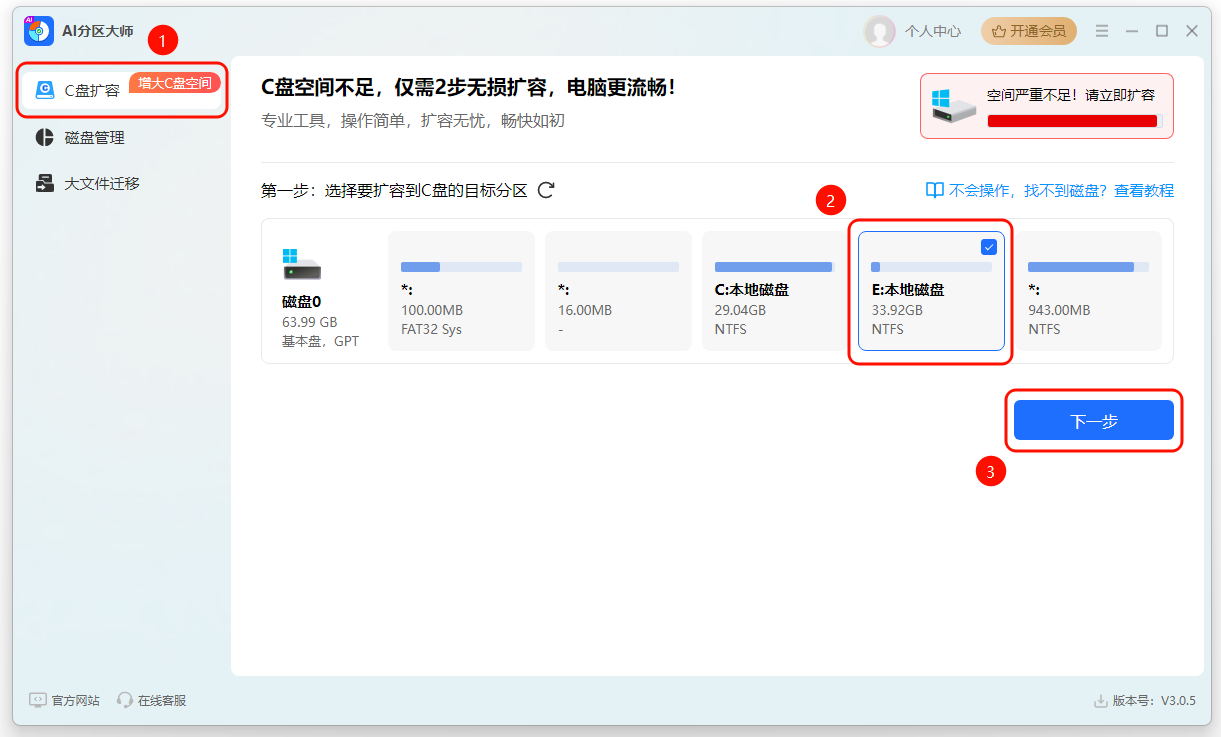The width and height of the screenshot is (1221, 737).
Task: Select the 100.00MB FAT32 Sys partition
Action: point(461,291)
